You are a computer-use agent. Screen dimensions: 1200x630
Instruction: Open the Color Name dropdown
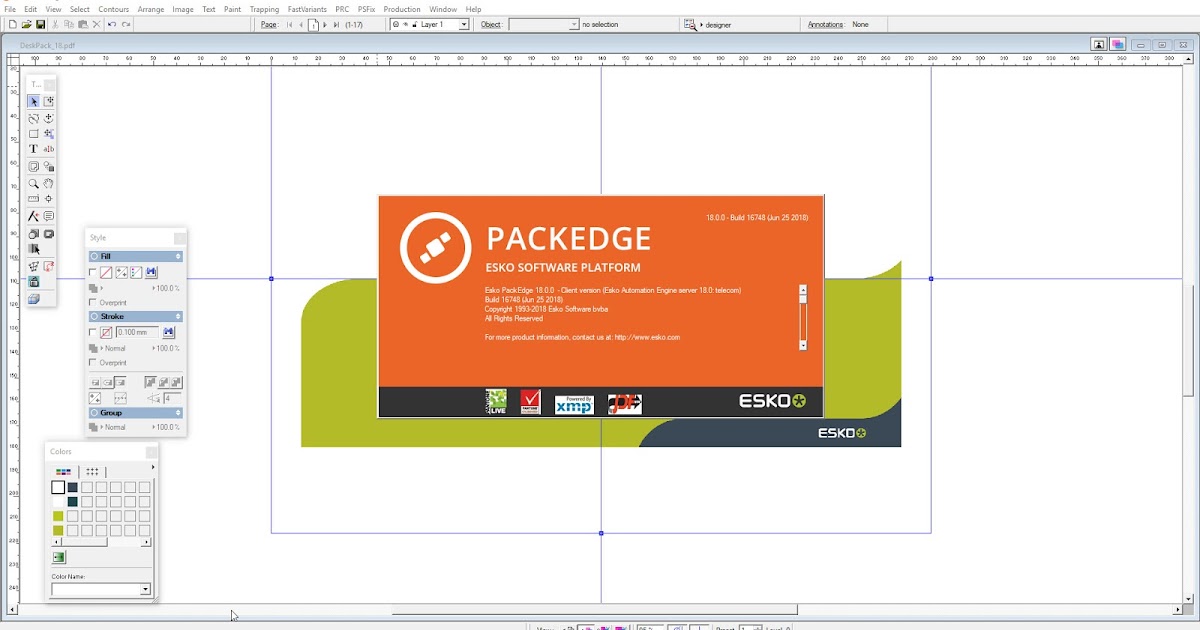point(146,589)
